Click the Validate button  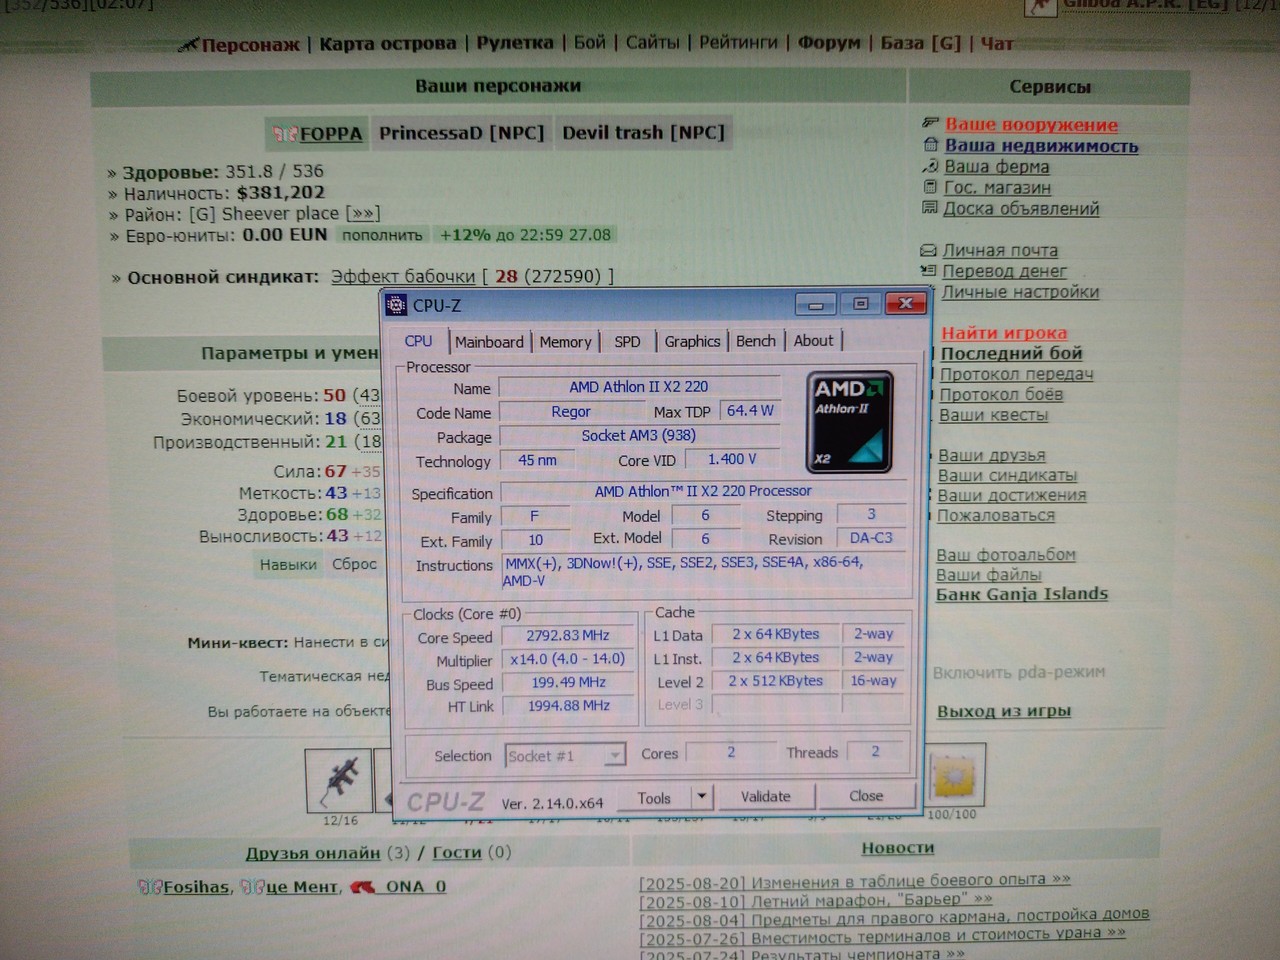(766, 796)
